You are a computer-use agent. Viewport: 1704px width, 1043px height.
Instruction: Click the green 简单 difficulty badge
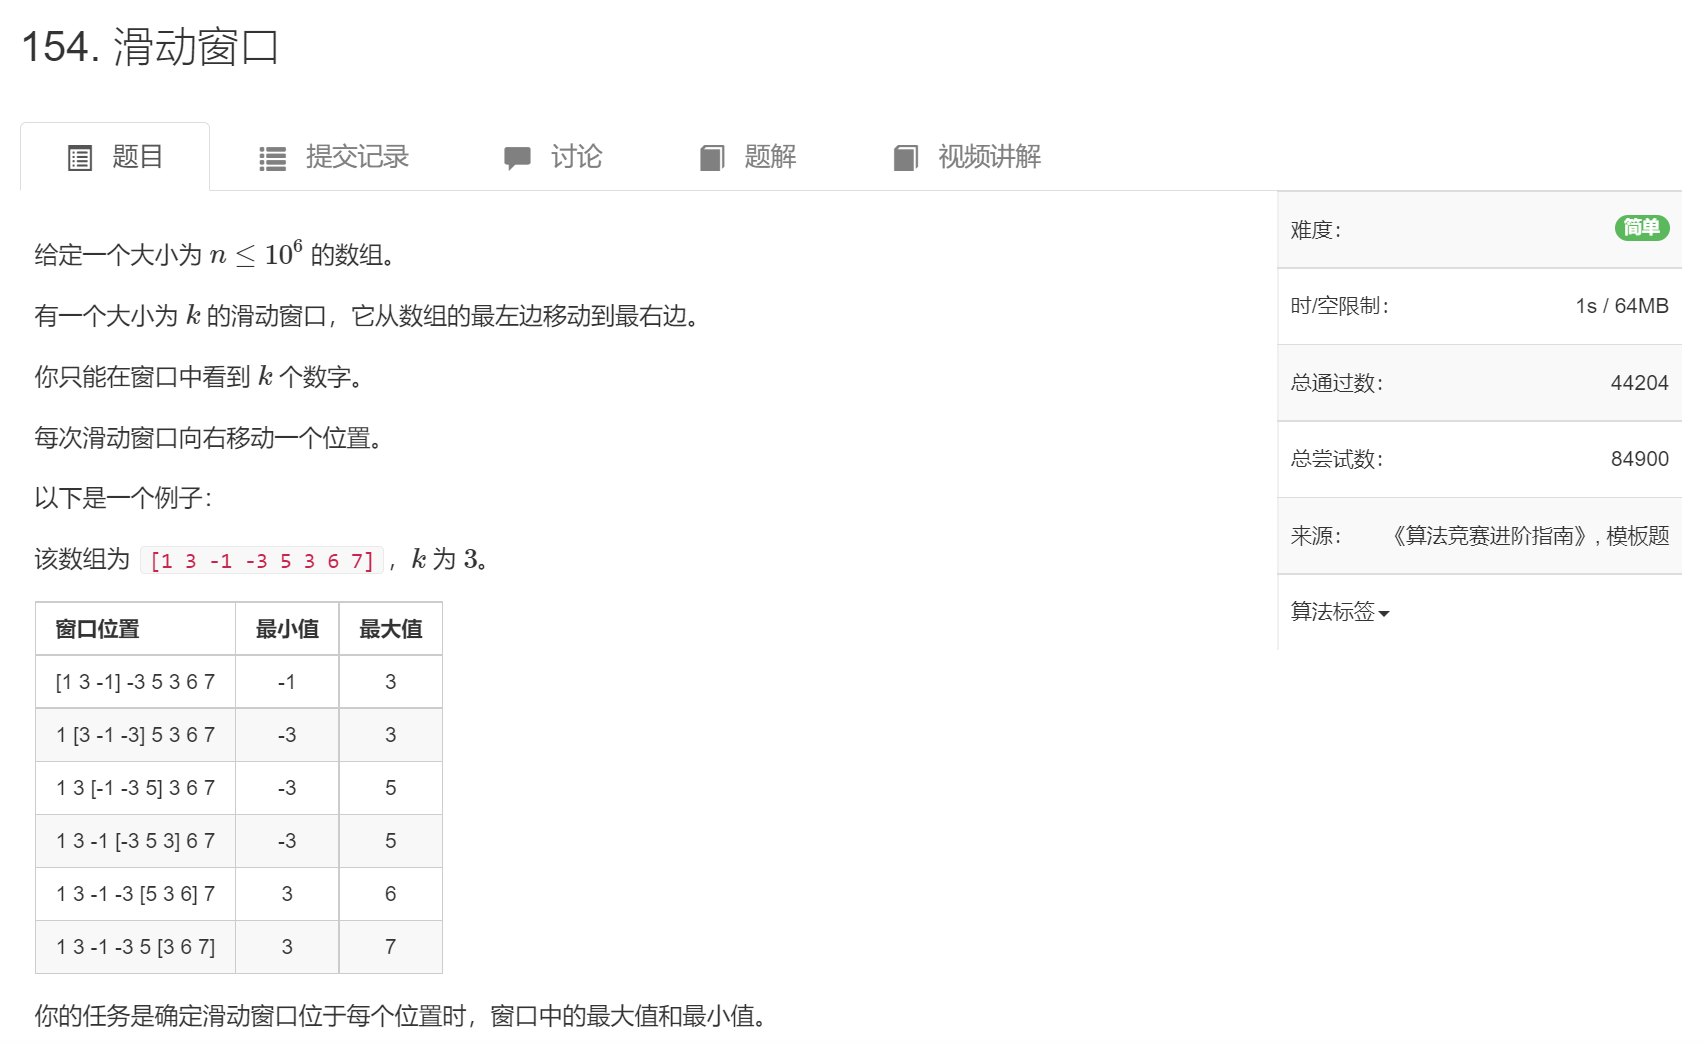click(1642, 228)
